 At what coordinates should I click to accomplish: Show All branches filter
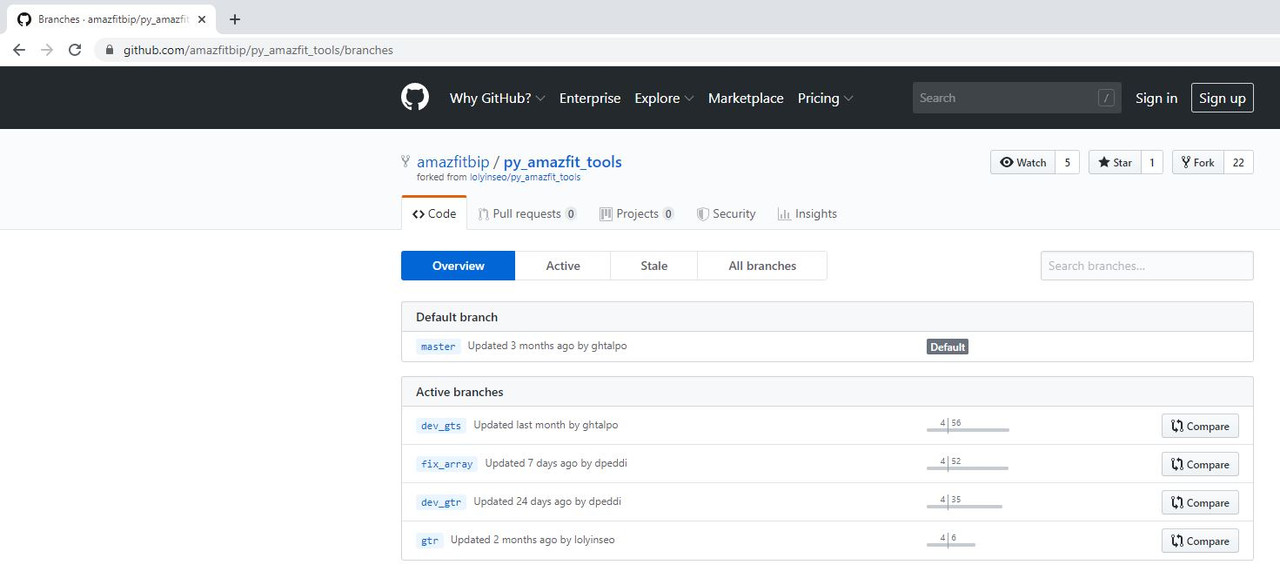[x=762, y=266]
